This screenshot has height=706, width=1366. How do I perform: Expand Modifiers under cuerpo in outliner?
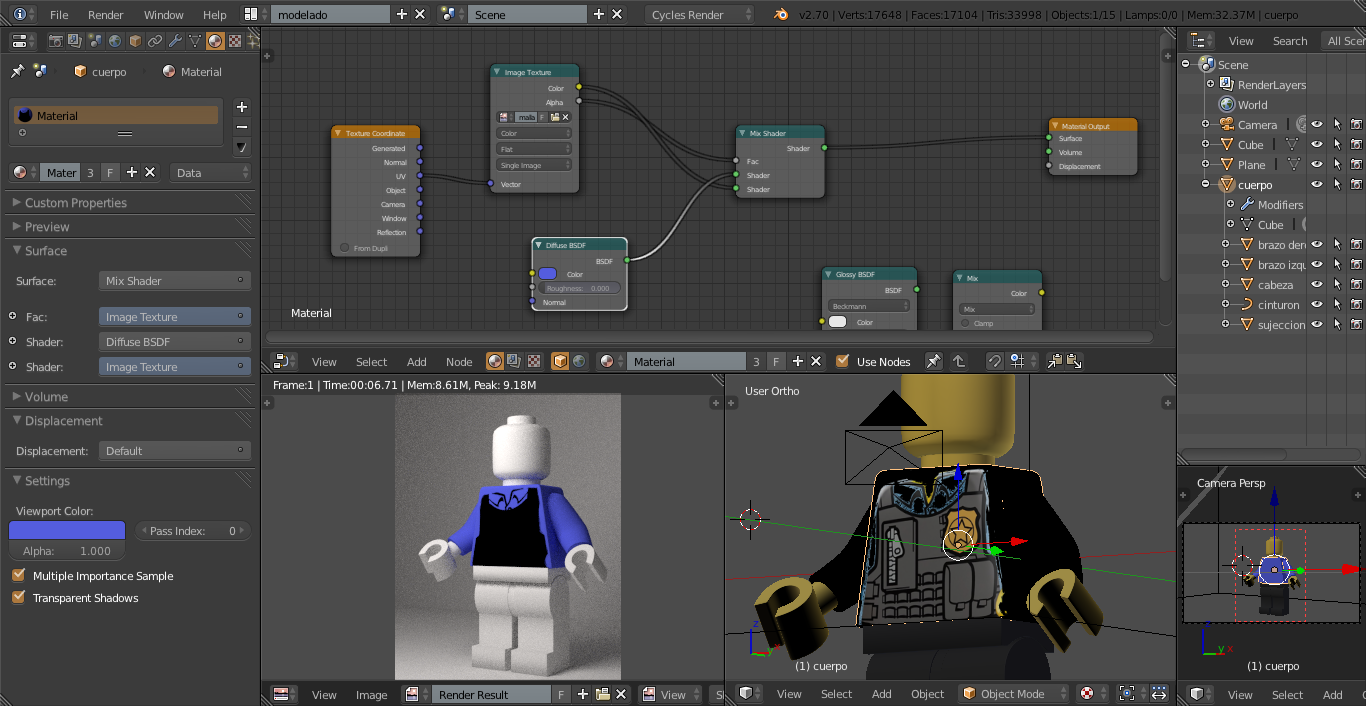tap(1232, 205)
